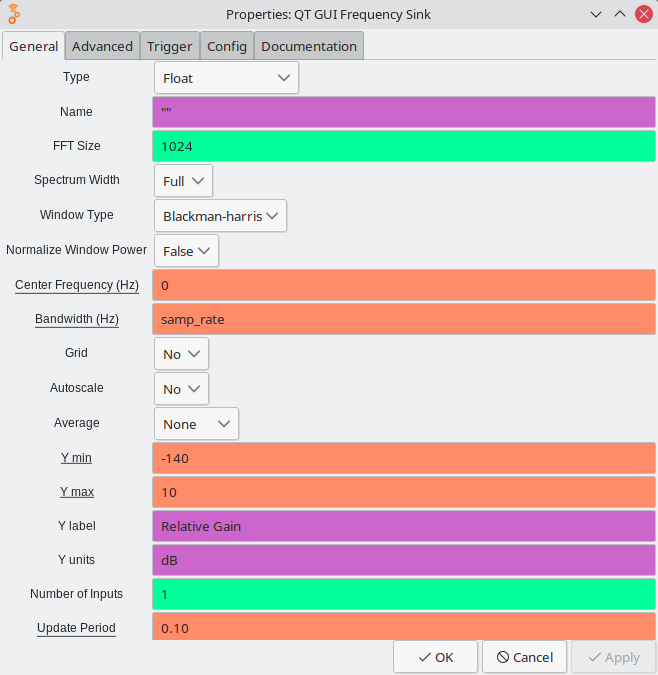Open the Trigger tab

(x=169, y=46)
